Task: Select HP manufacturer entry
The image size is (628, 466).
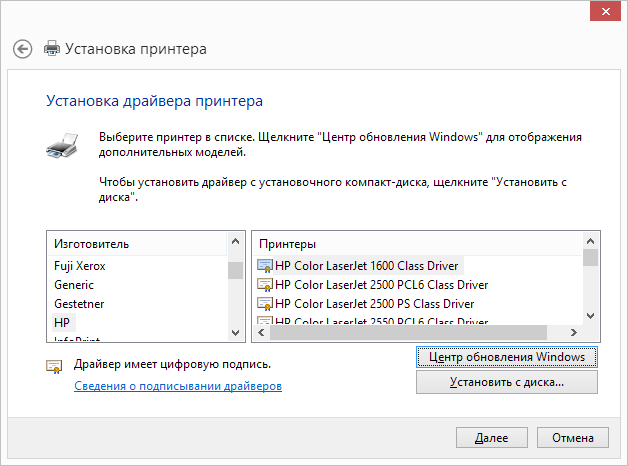Action: tap(62, 322)
